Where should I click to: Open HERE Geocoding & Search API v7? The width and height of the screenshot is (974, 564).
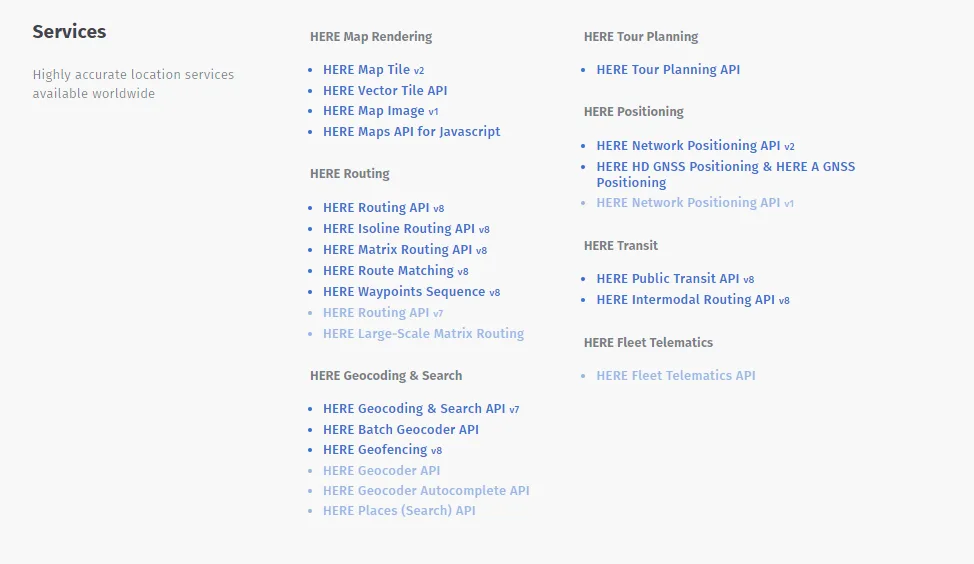point(421,409)
